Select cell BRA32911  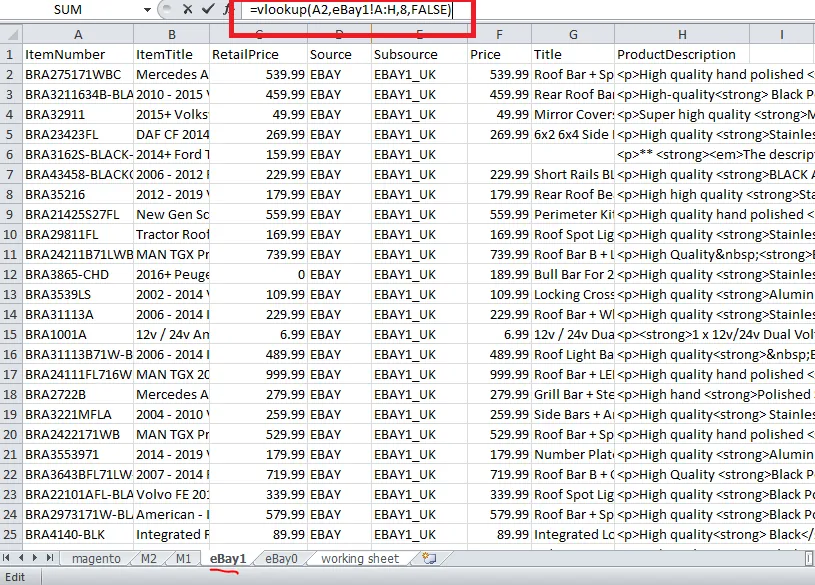click(x=78, y=114)
